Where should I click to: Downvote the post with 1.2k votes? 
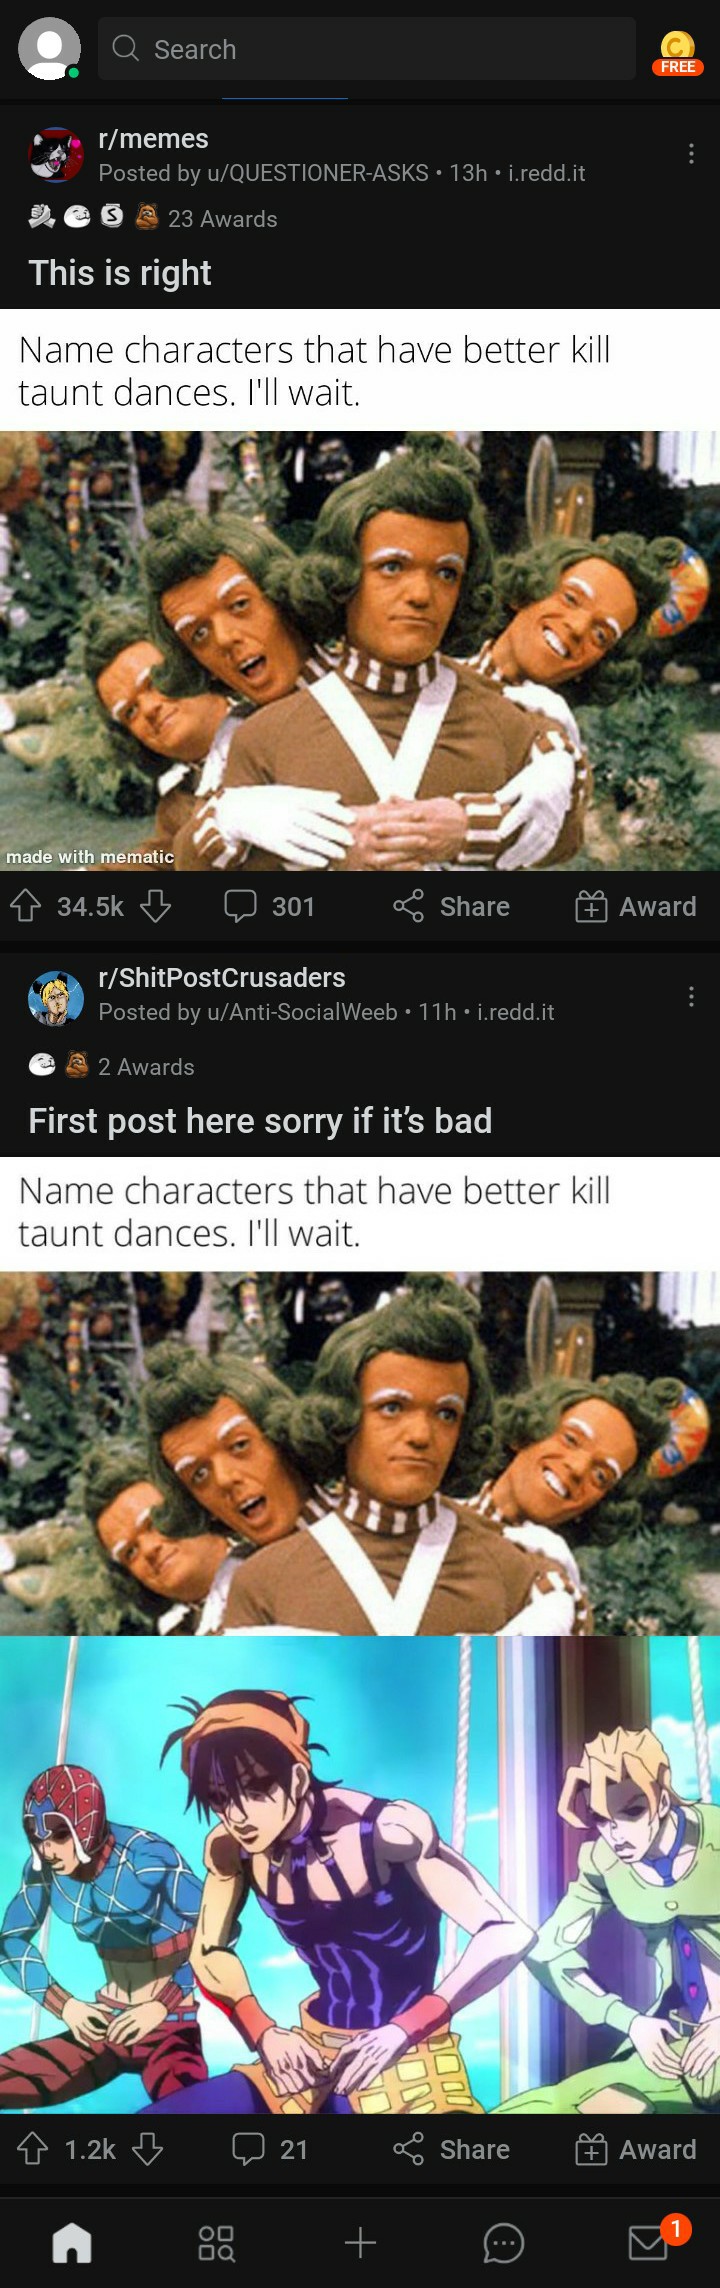pos(148,2149)
